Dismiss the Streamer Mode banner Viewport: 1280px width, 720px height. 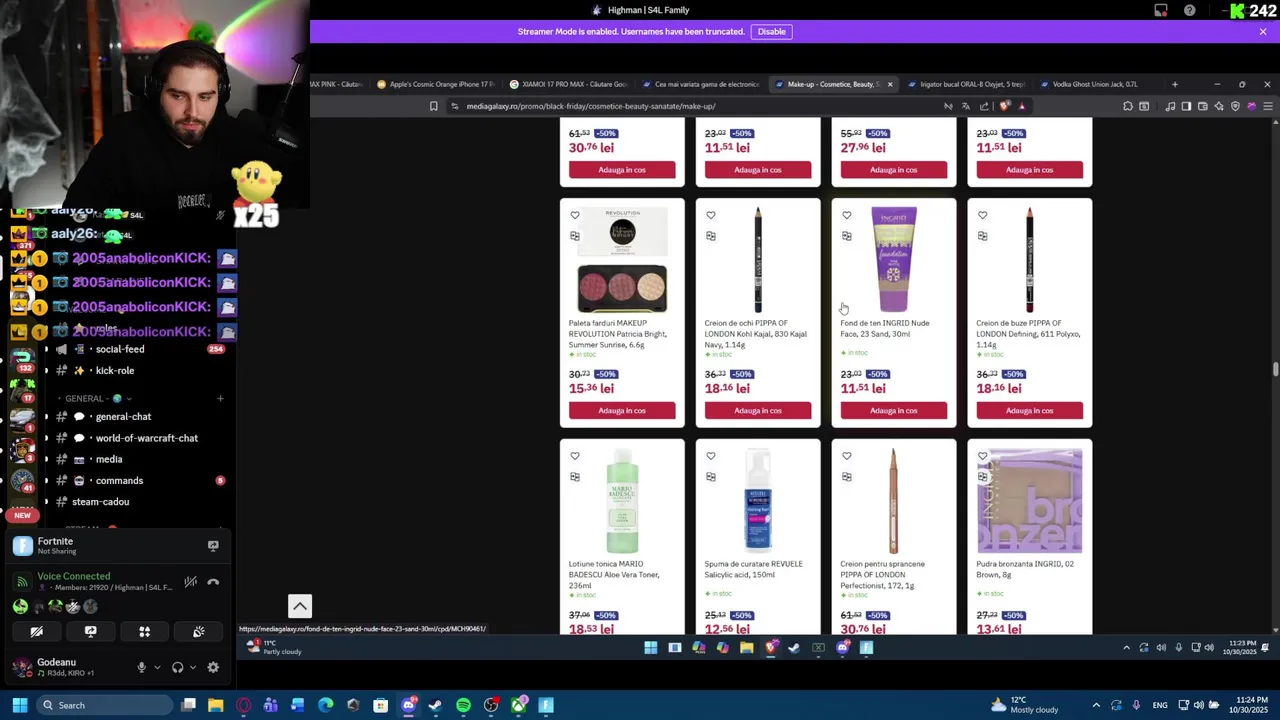(1263, 31)
